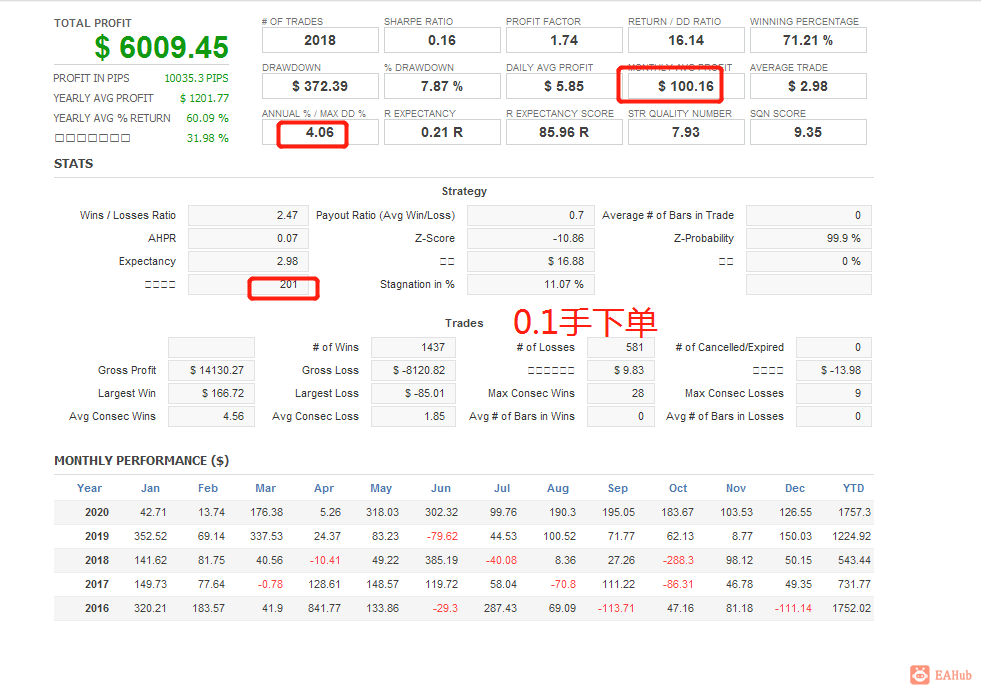Click the Annual % / Max DD 4.06 value
Viewport: 981px width, 690px height.
320,133
